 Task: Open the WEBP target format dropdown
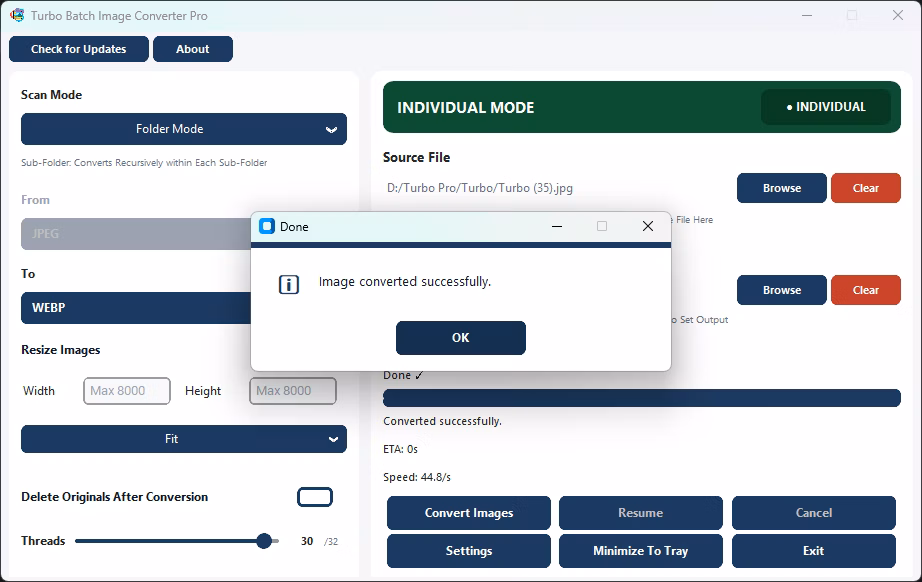click(x=136, y=307)
